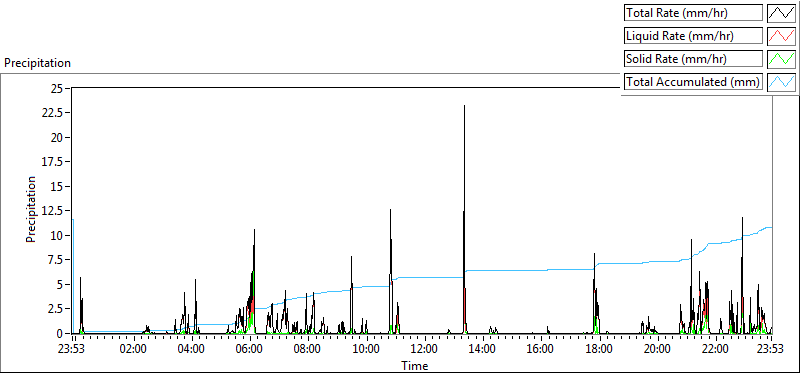Click the vertical Precipitation axis title
This screenshot has height=373, width=800.
[x=31, y=210]
